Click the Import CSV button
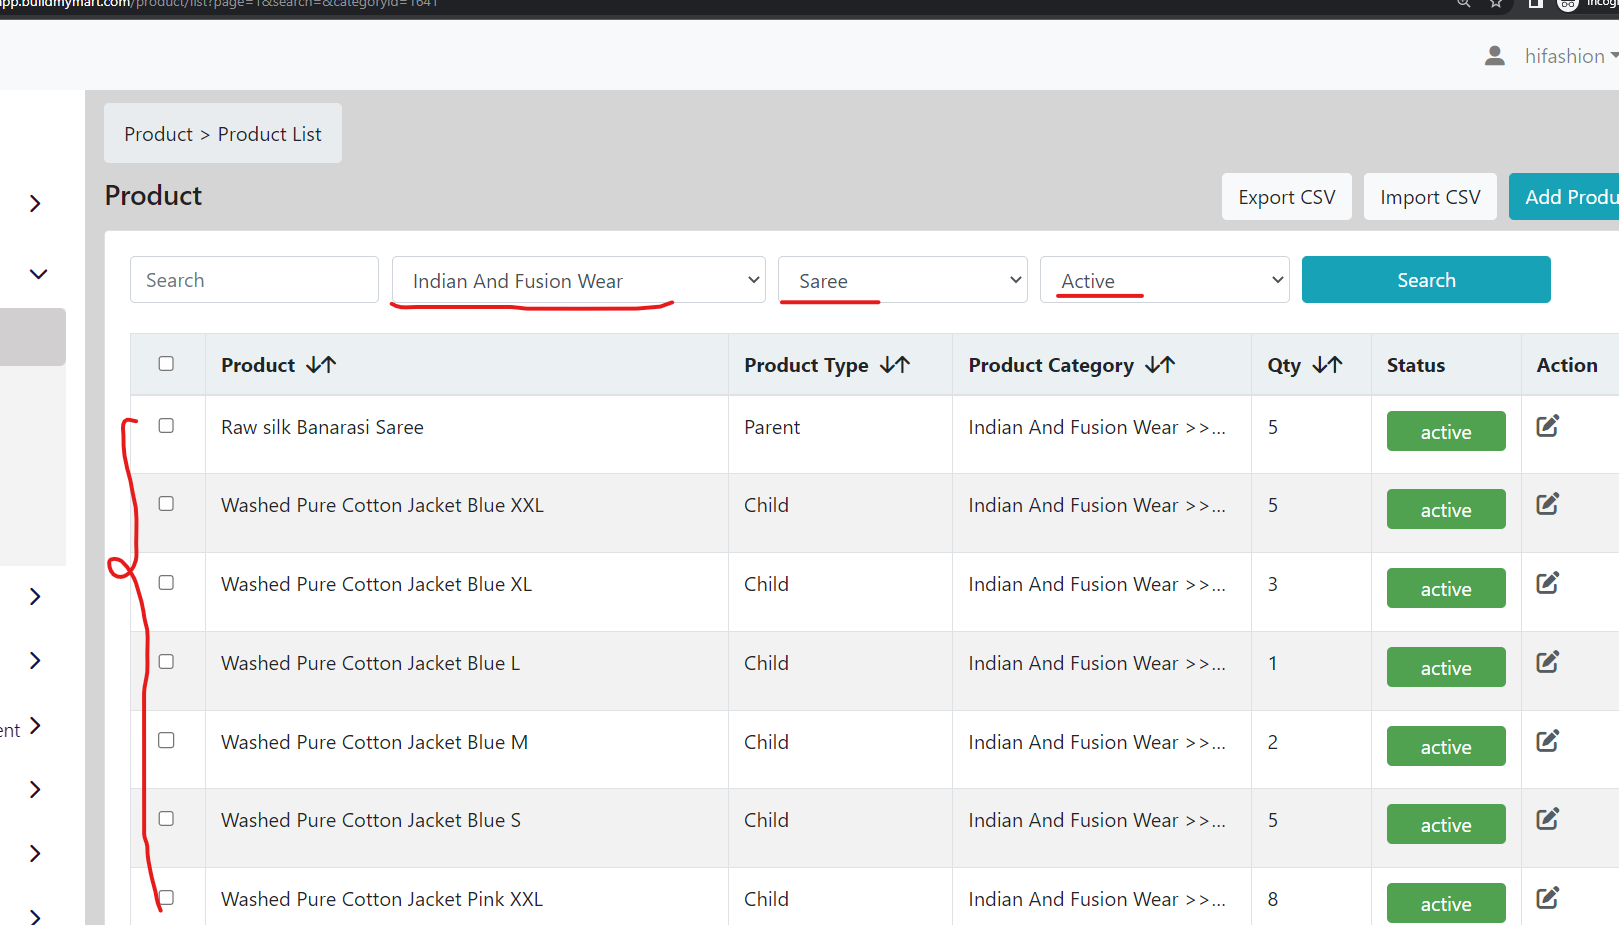Viewport: 1619px width, 925px height. (x=1430, y=197)
